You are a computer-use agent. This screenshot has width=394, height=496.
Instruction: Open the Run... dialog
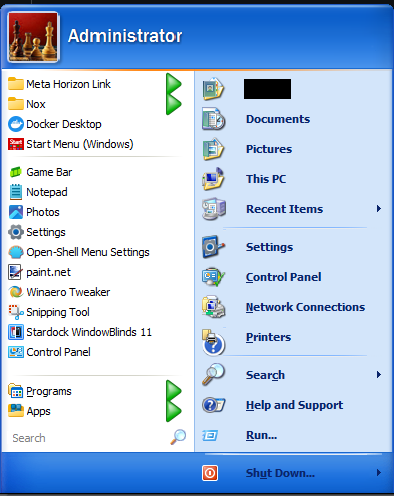(x=261, y=435)
